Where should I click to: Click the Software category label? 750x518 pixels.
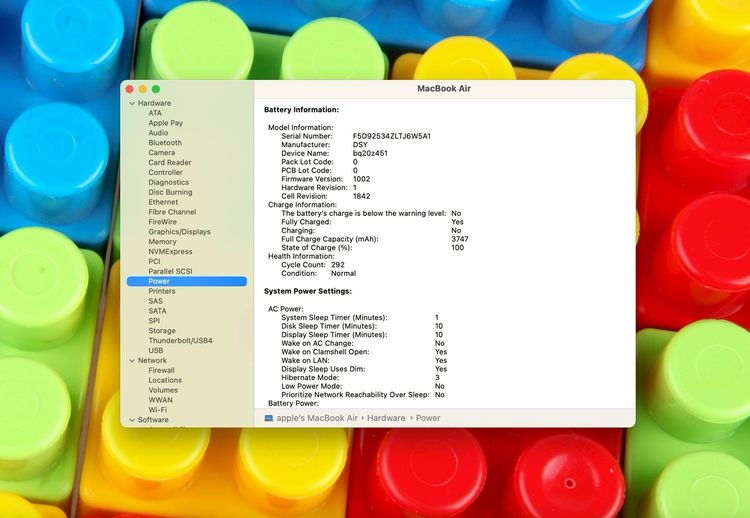tap(153, 420)
